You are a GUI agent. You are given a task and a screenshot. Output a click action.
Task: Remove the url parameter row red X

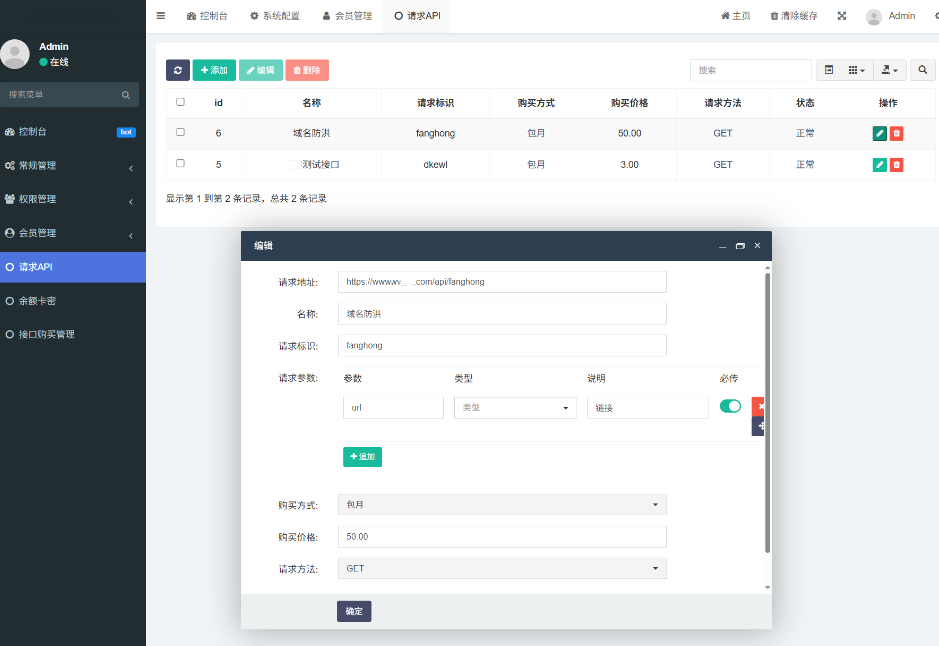coord(759,407)
